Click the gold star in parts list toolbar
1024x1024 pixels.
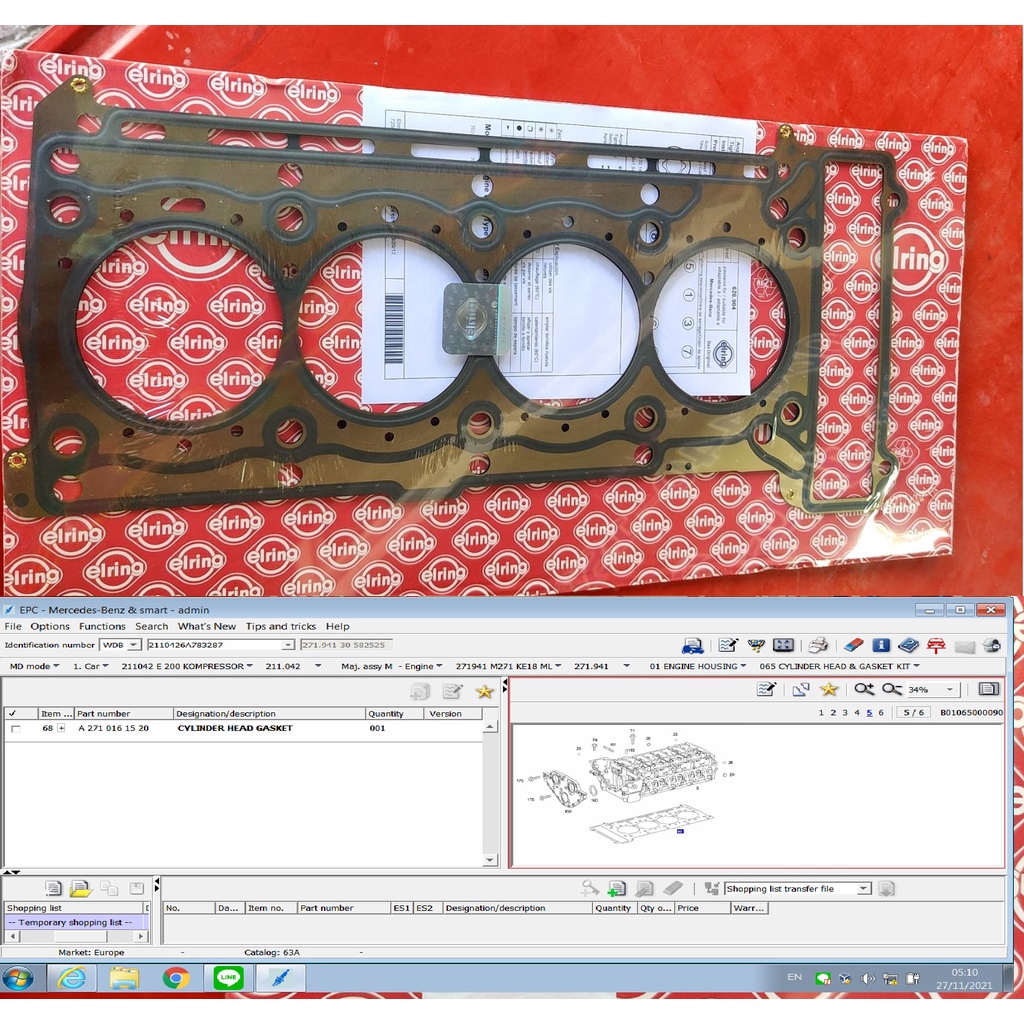click(484, 692)
